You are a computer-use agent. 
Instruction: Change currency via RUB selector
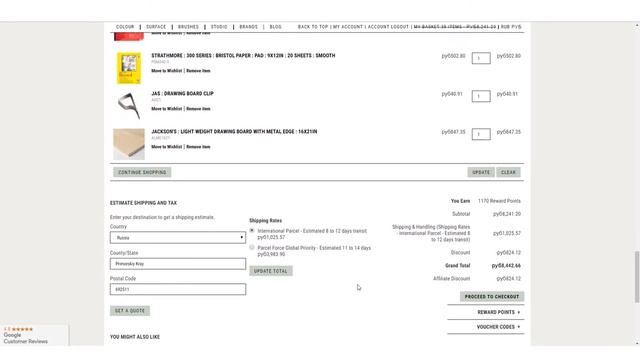tap(511, 27)
